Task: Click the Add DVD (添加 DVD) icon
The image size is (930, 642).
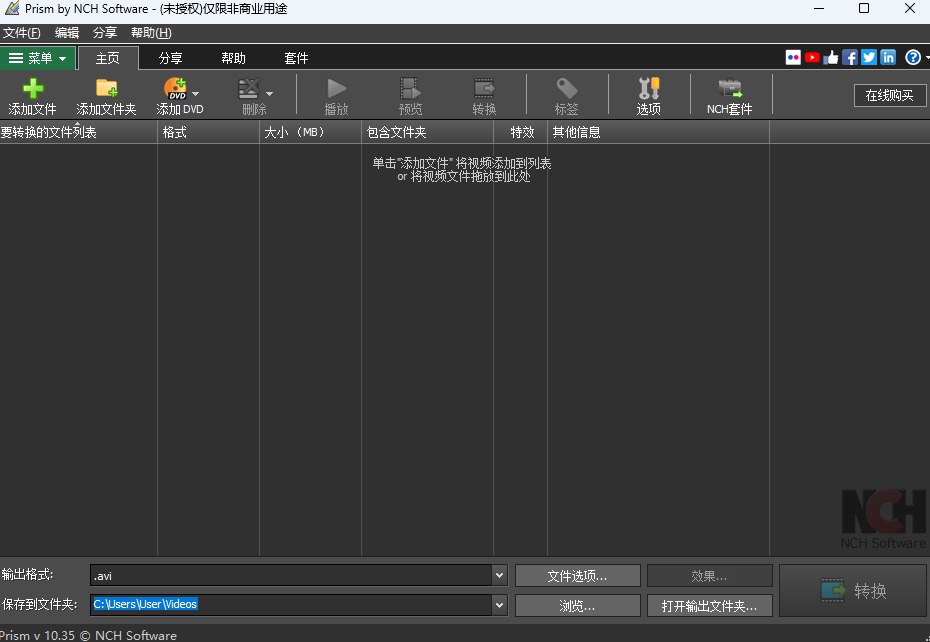Action: point(176,88)
